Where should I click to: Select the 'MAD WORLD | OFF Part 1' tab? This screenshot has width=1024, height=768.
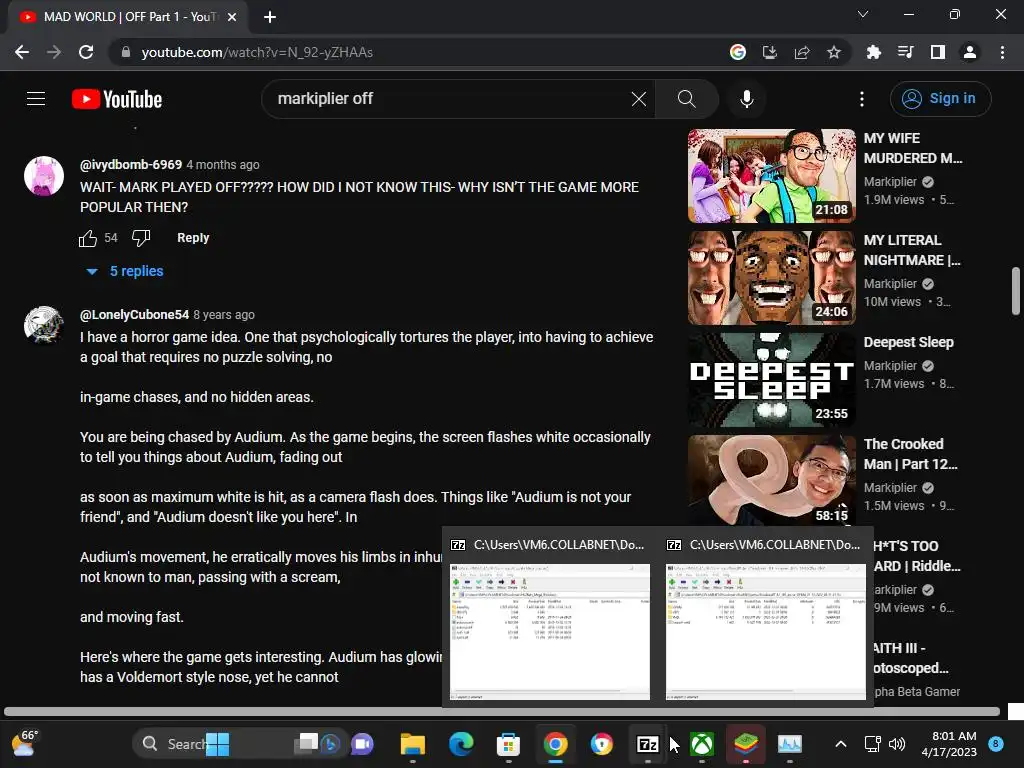[128, 17]
